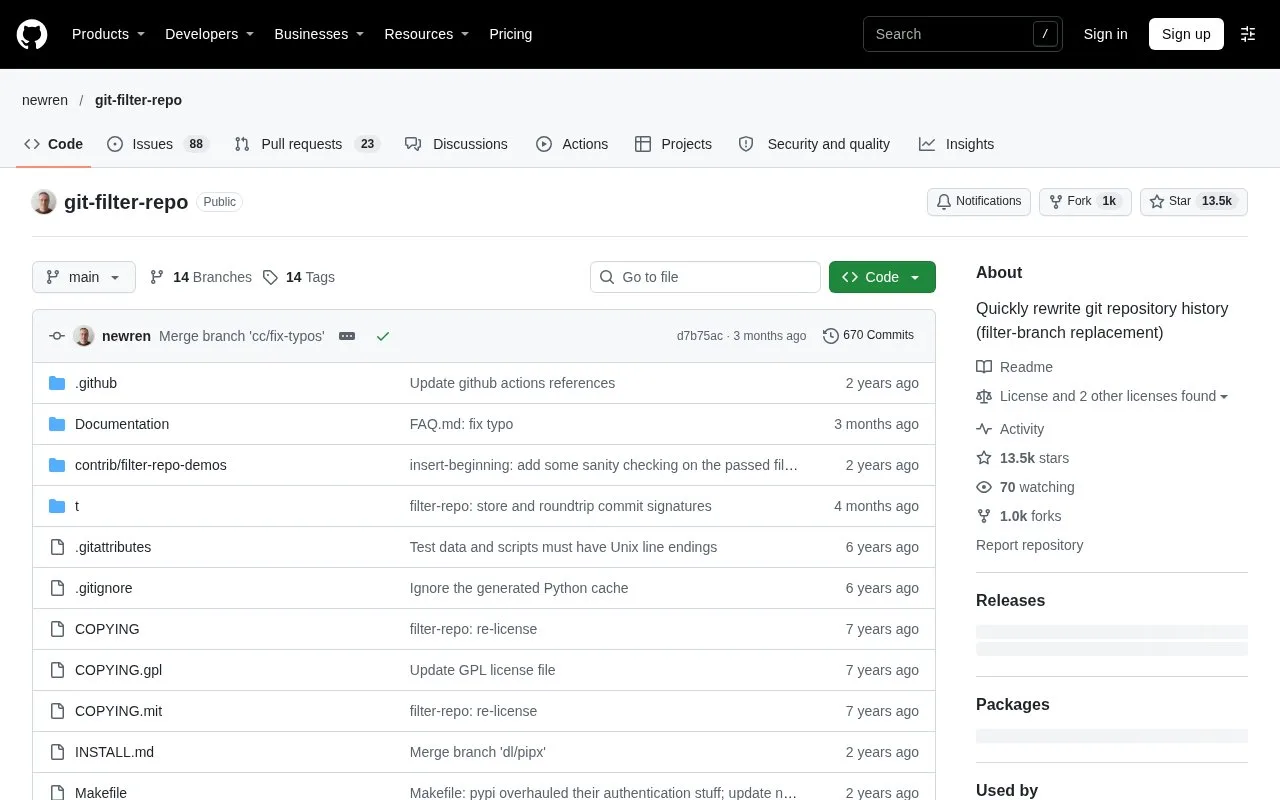Click the owner avatar beside repo title
The height and width of the screenshot is (800, 1280).
tap(44, 202)
